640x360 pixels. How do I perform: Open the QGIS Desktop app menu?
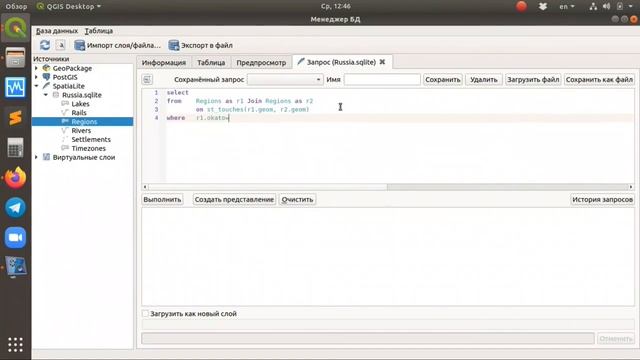(x=69, y=6)
